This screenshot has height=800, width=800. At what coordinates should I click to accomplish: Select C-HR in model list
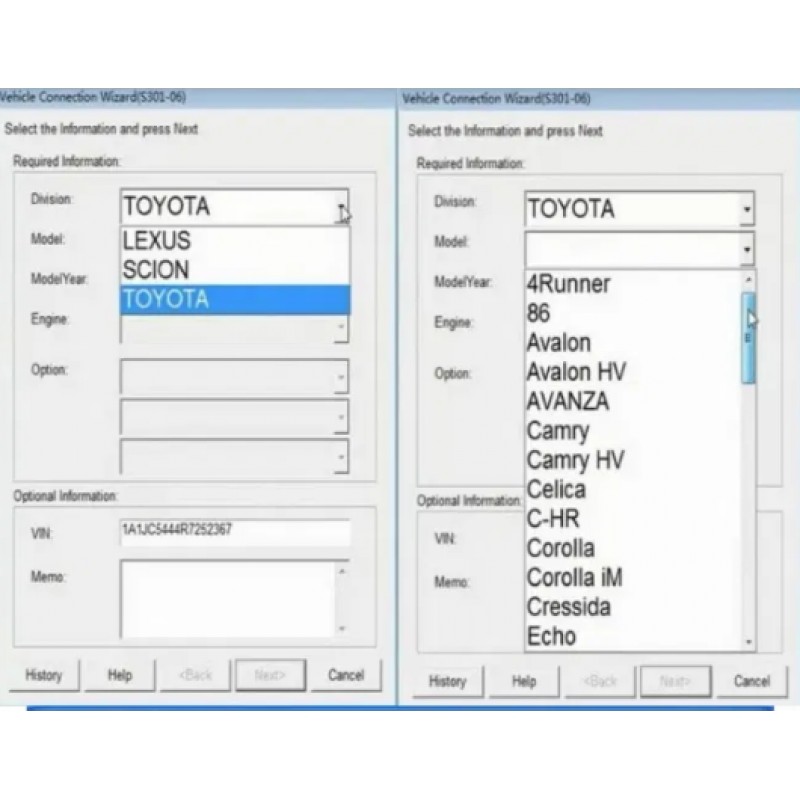point(553,519)
